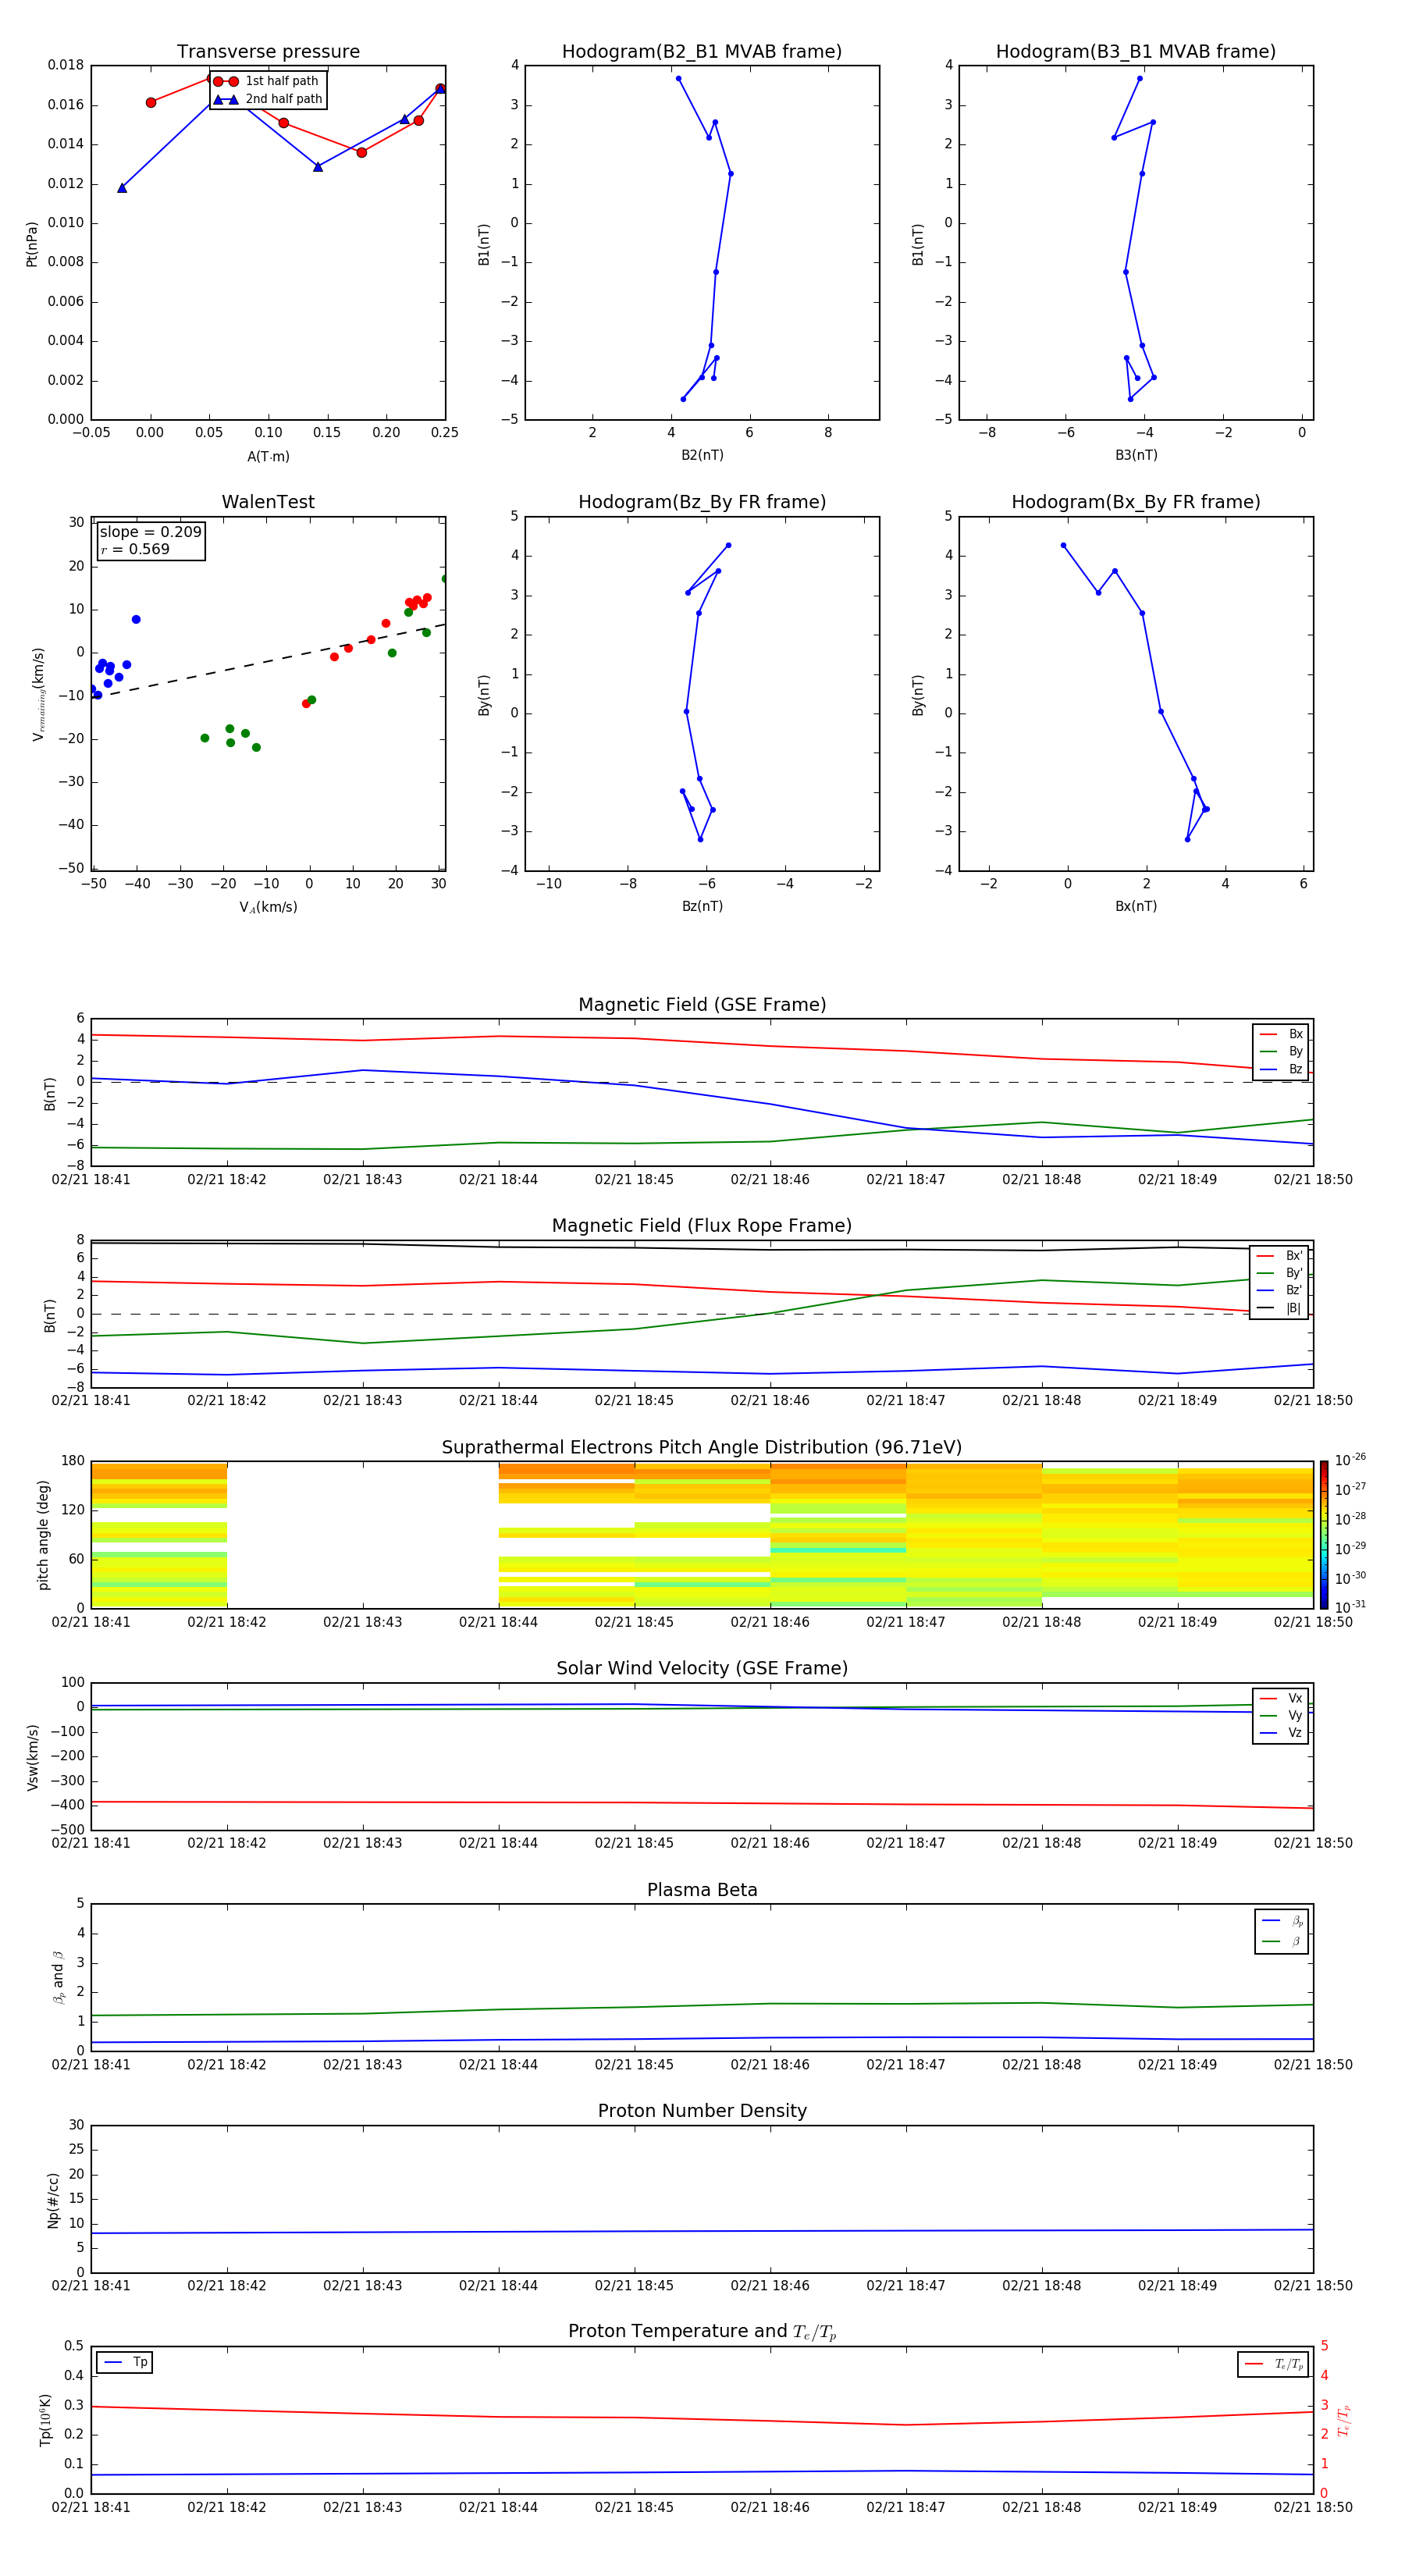Click the βp entry in Plasma Beta legend
Viewport: 1405px width, 2576px height.
pyautogui.click(x=1282, y=1921)
